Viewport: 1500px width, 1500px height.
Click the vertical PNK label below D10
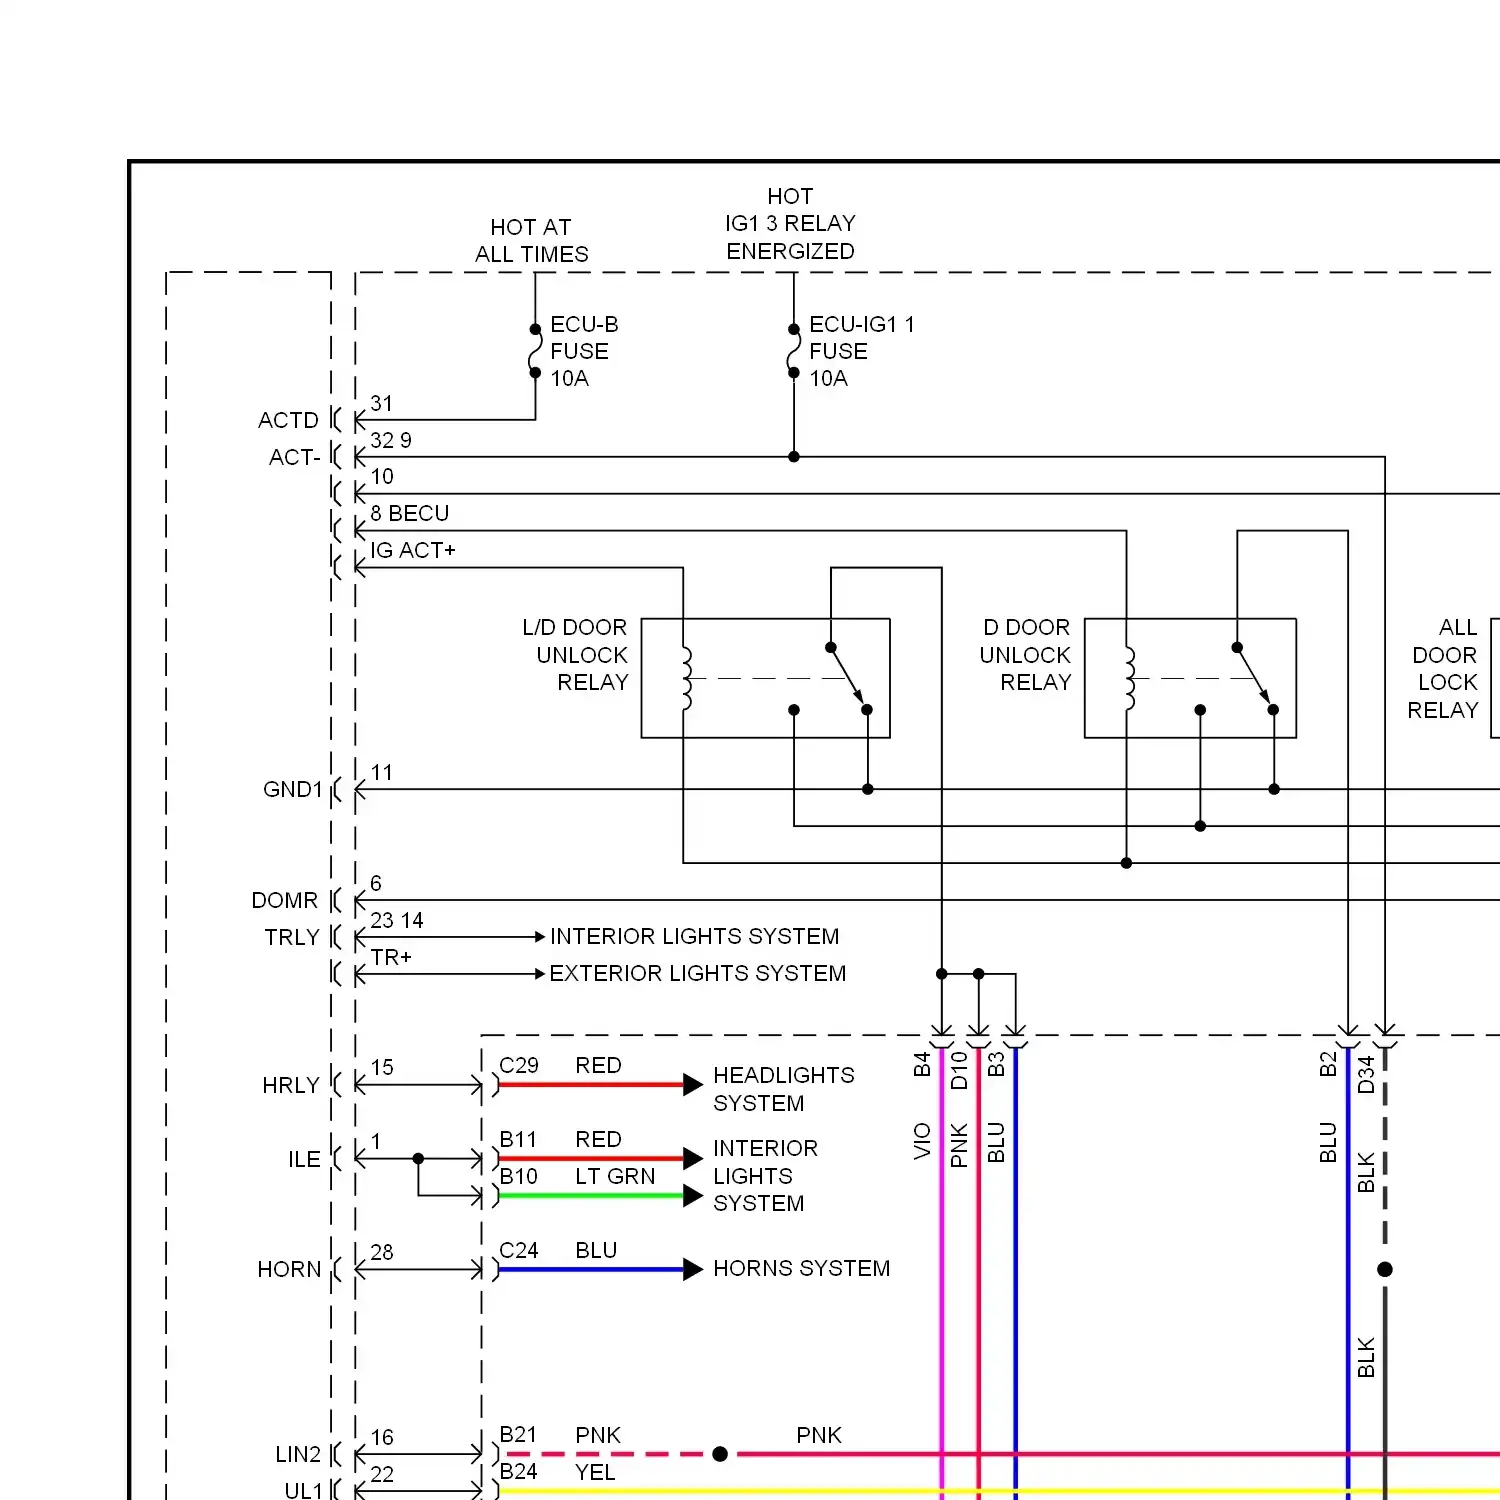pyautogui.click(x=959, y=1145)
